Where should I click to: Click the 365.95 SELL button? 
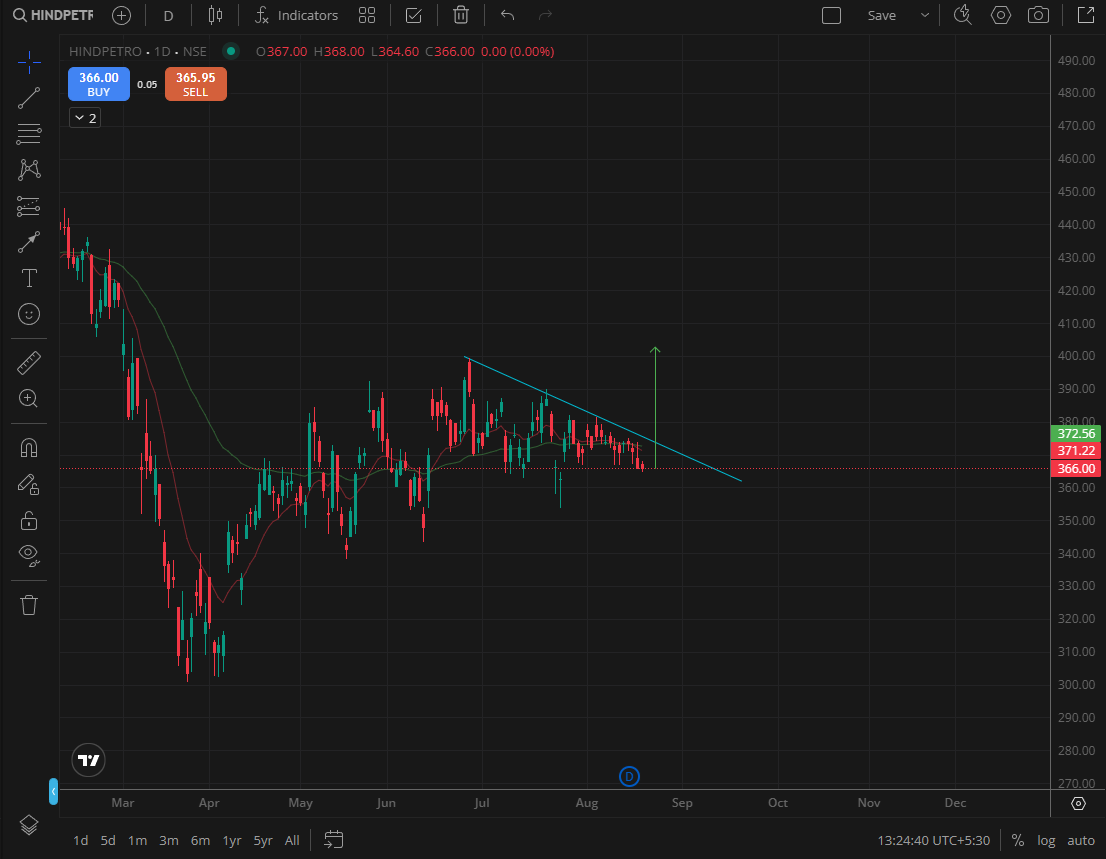[195, 84]
